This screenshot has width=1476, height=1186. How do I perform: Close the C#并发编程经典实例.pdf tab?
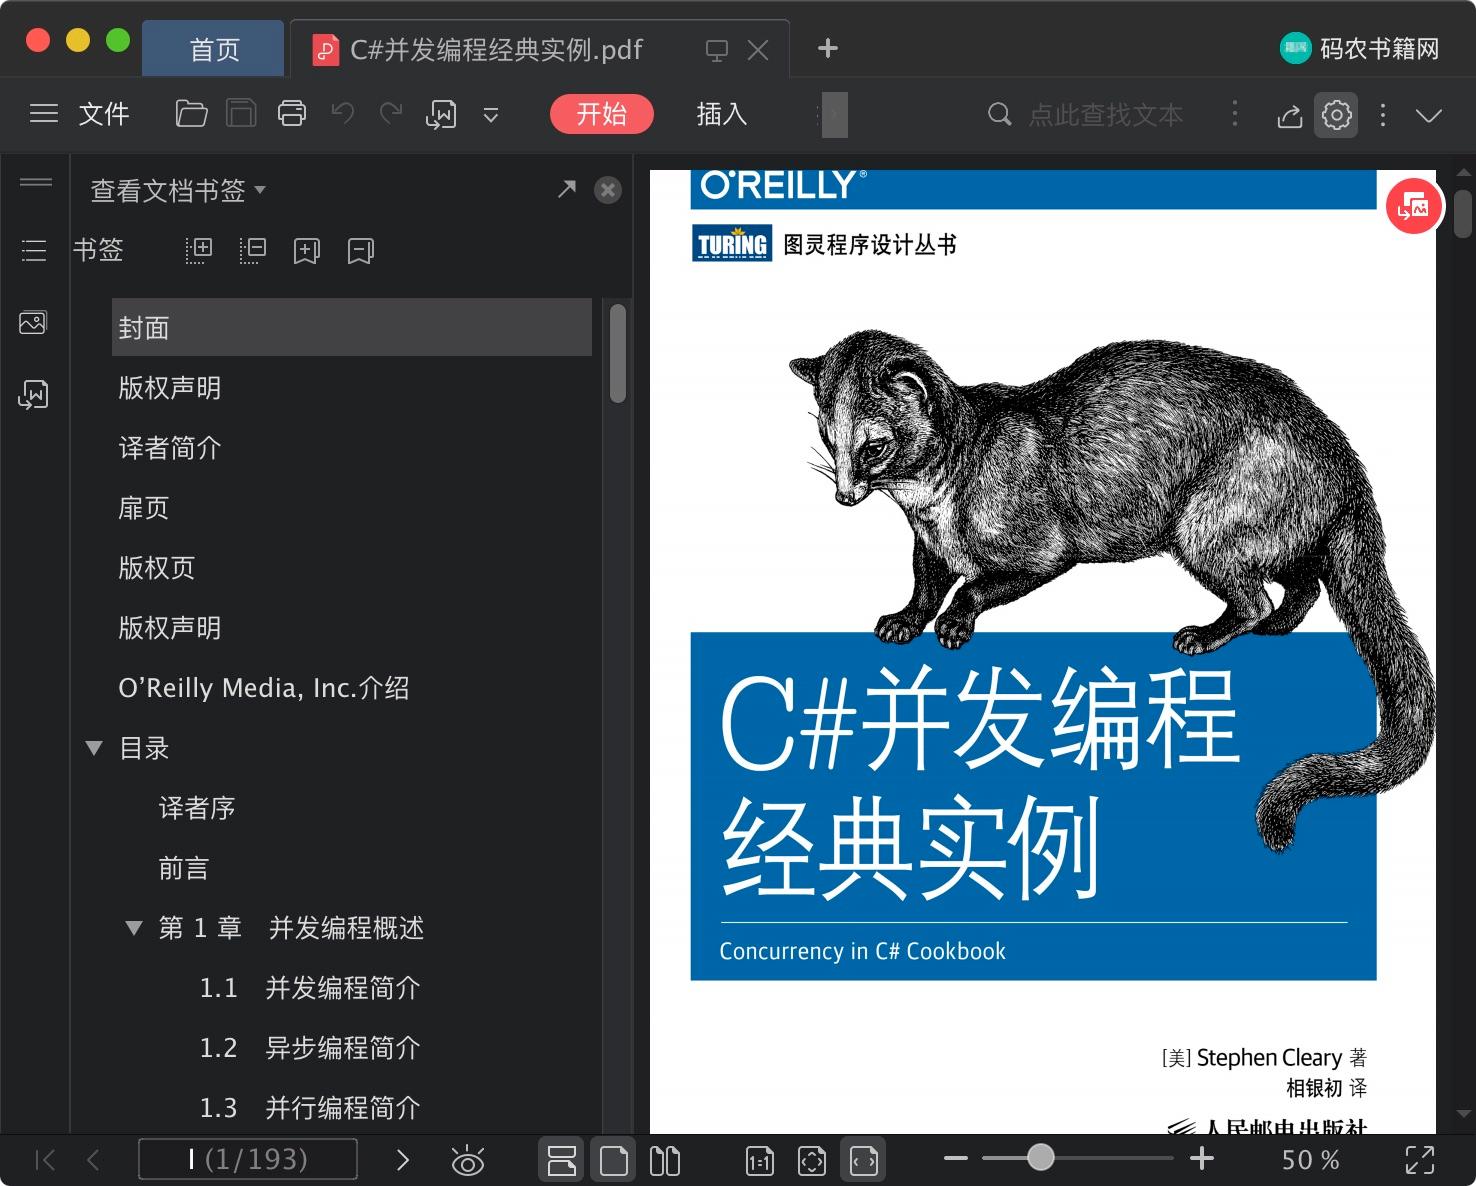[x=758, y=50]
